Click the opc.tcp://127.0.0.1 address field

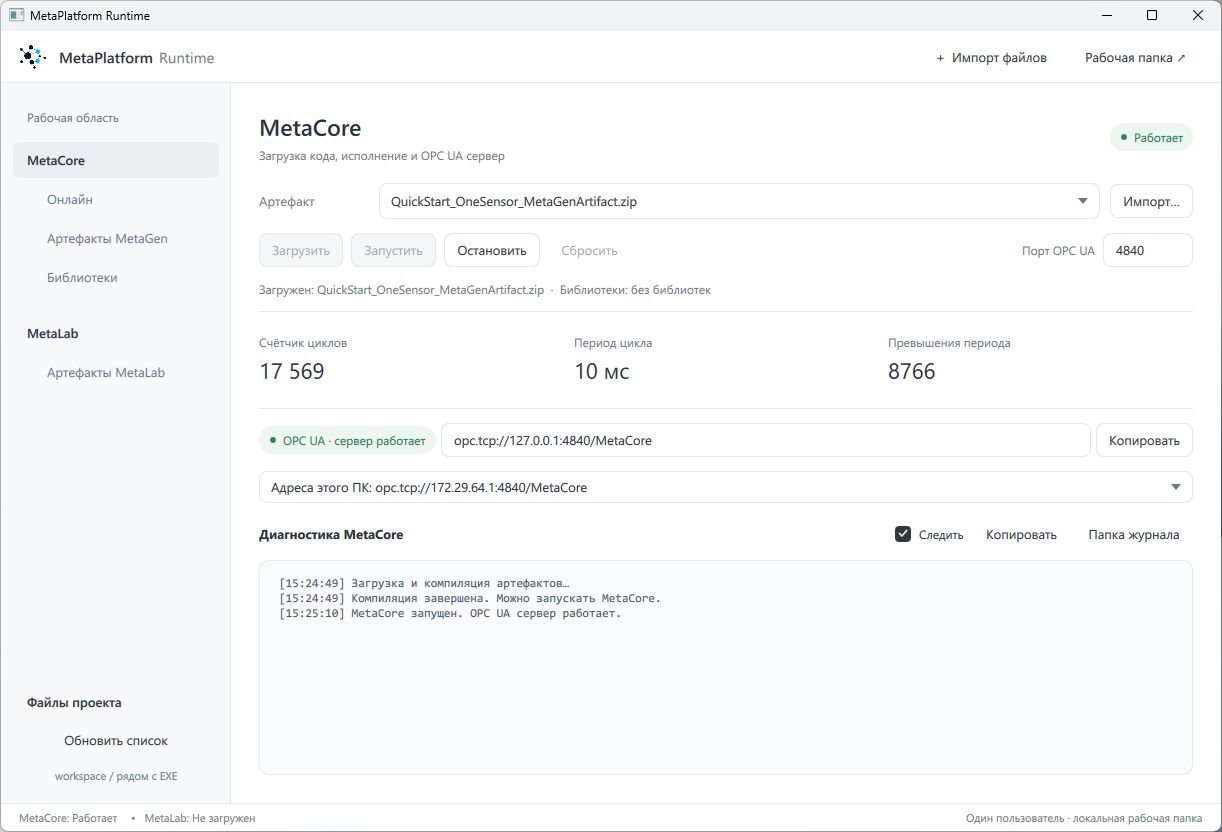coord(765,440)
